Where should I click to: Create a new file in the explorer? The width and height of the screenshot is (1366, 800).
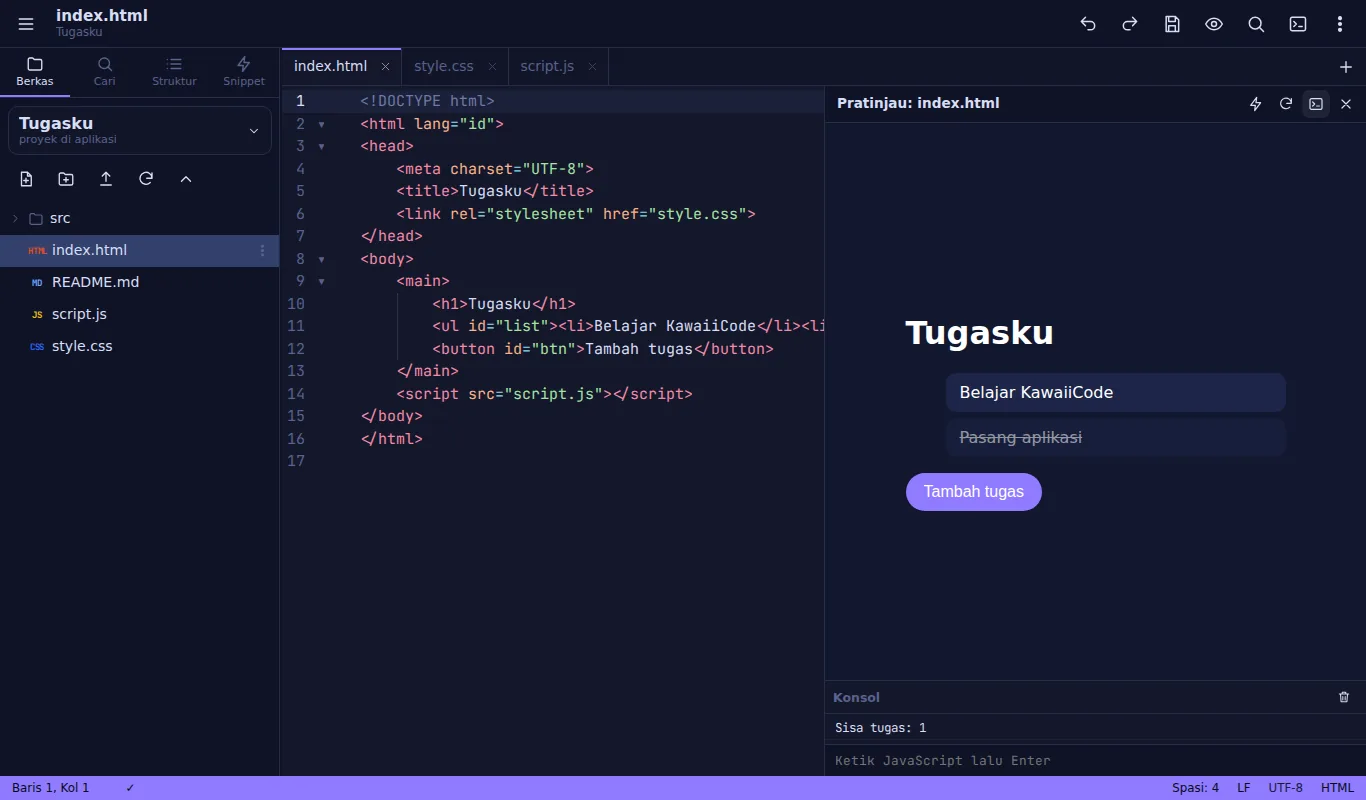[x=26, y=179]
